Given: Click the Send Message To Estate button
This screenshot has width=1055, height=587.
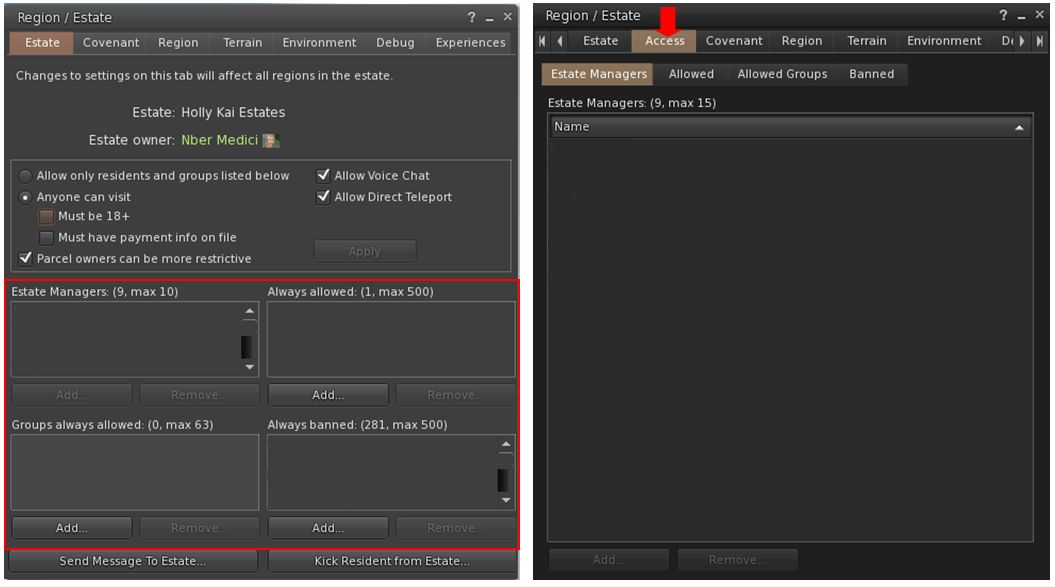Looking at the screenshot, I should click(x=133, y=561).
